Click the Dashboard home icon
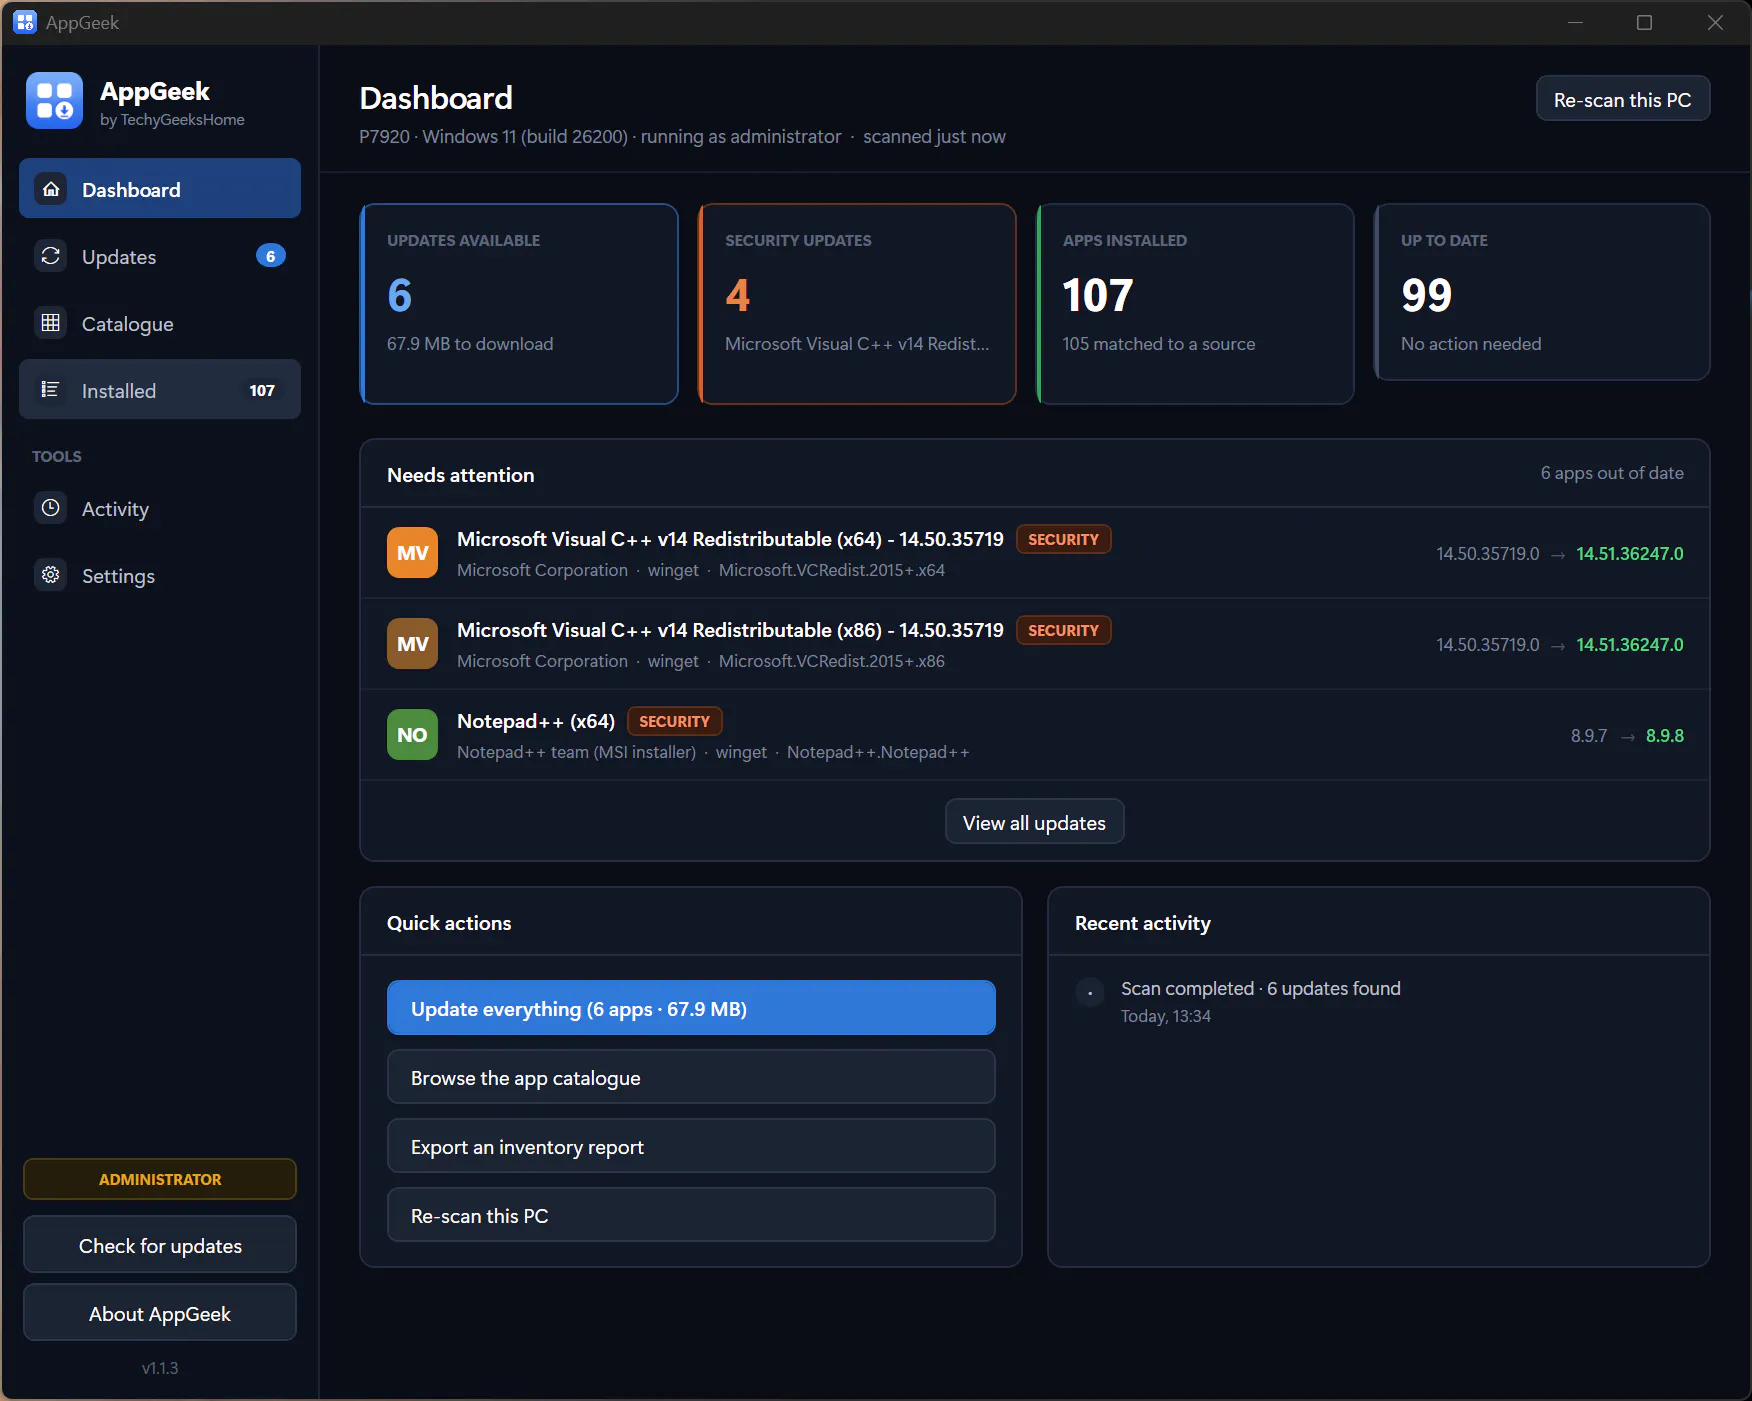The image size is (1752, 1401). coord(51,189)
